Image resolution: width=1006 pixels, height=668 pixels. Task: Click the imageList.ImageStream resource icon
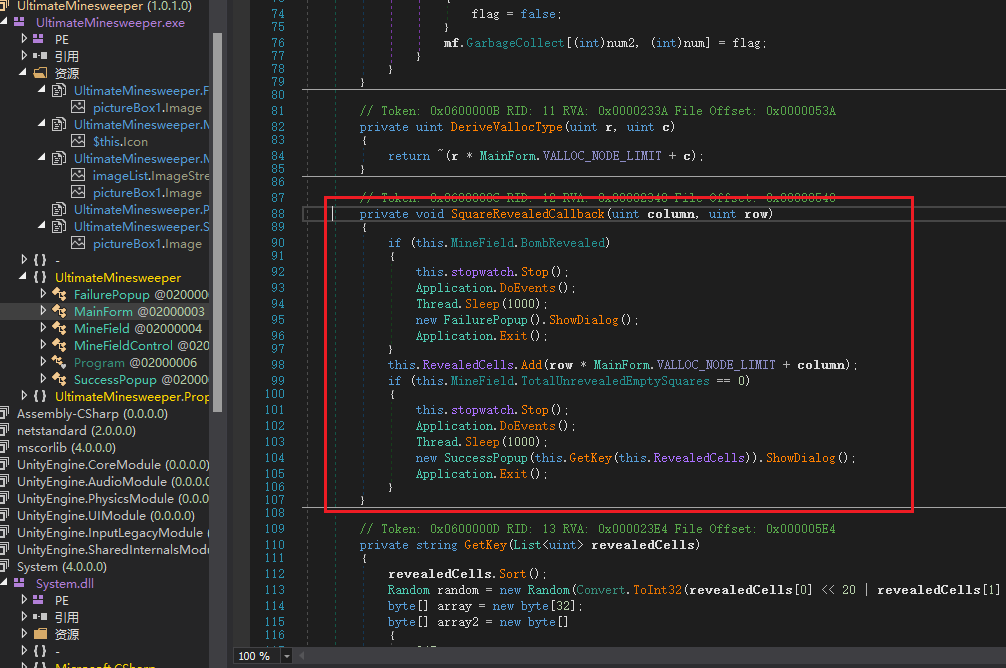tap(80, 176)
